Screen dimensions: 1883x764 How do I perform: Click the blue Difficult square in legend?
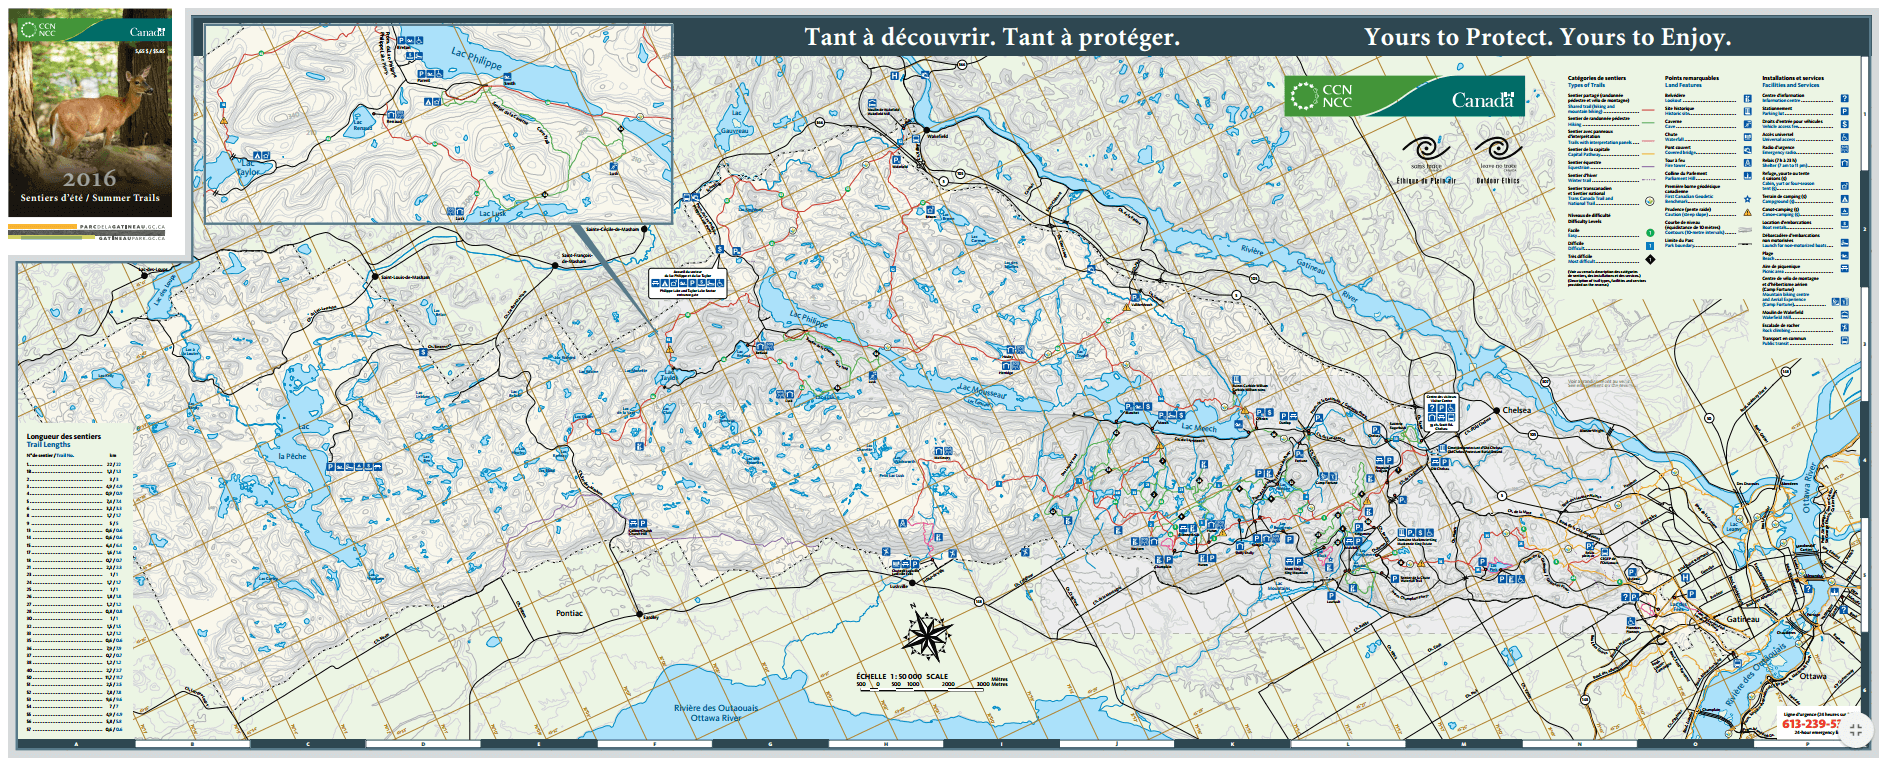pyautogui.click(x=1650, y=245)
